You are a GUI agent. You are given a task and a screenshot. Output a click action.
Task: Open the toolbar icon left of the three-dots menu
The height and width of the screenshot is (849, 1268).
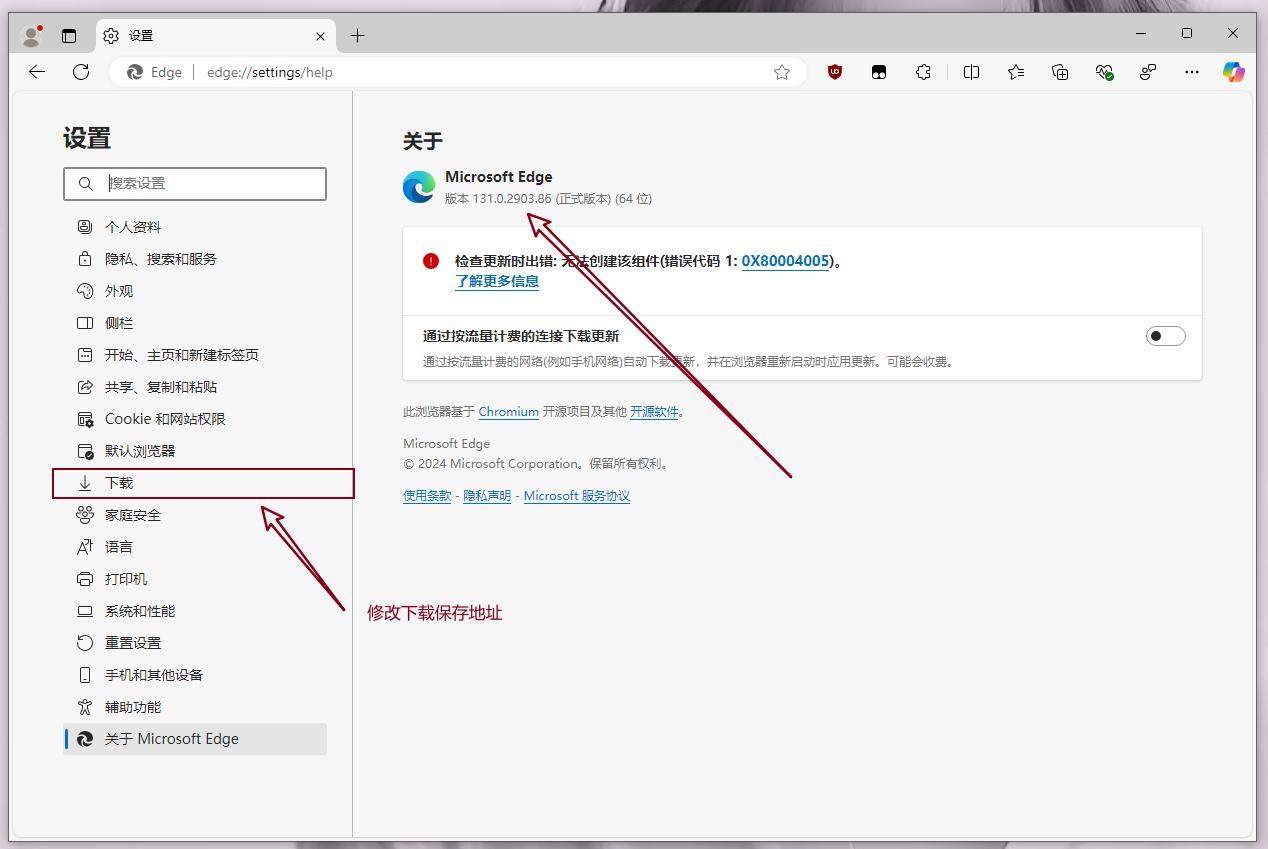pyautogui.click(x=1148, y=72)
